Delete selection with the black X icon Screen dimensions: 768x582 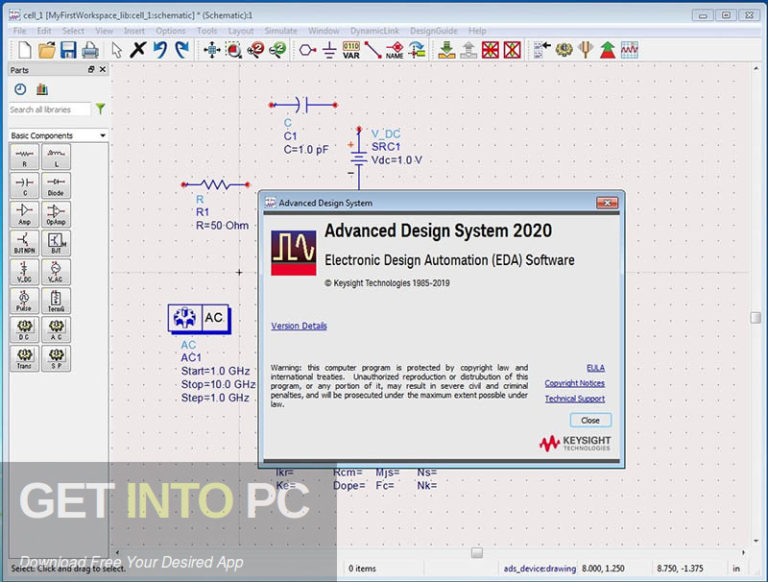click(x=138, y=49)
